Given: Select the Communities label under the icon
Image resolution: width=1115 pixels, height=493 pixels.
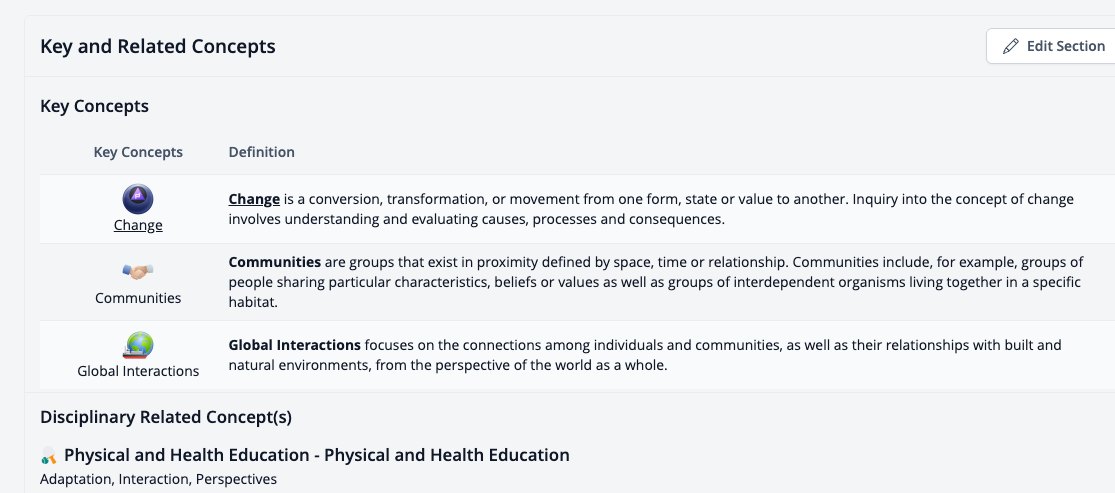Looking at the screenshot, I should pyautogui.click(x=138, y=298).
